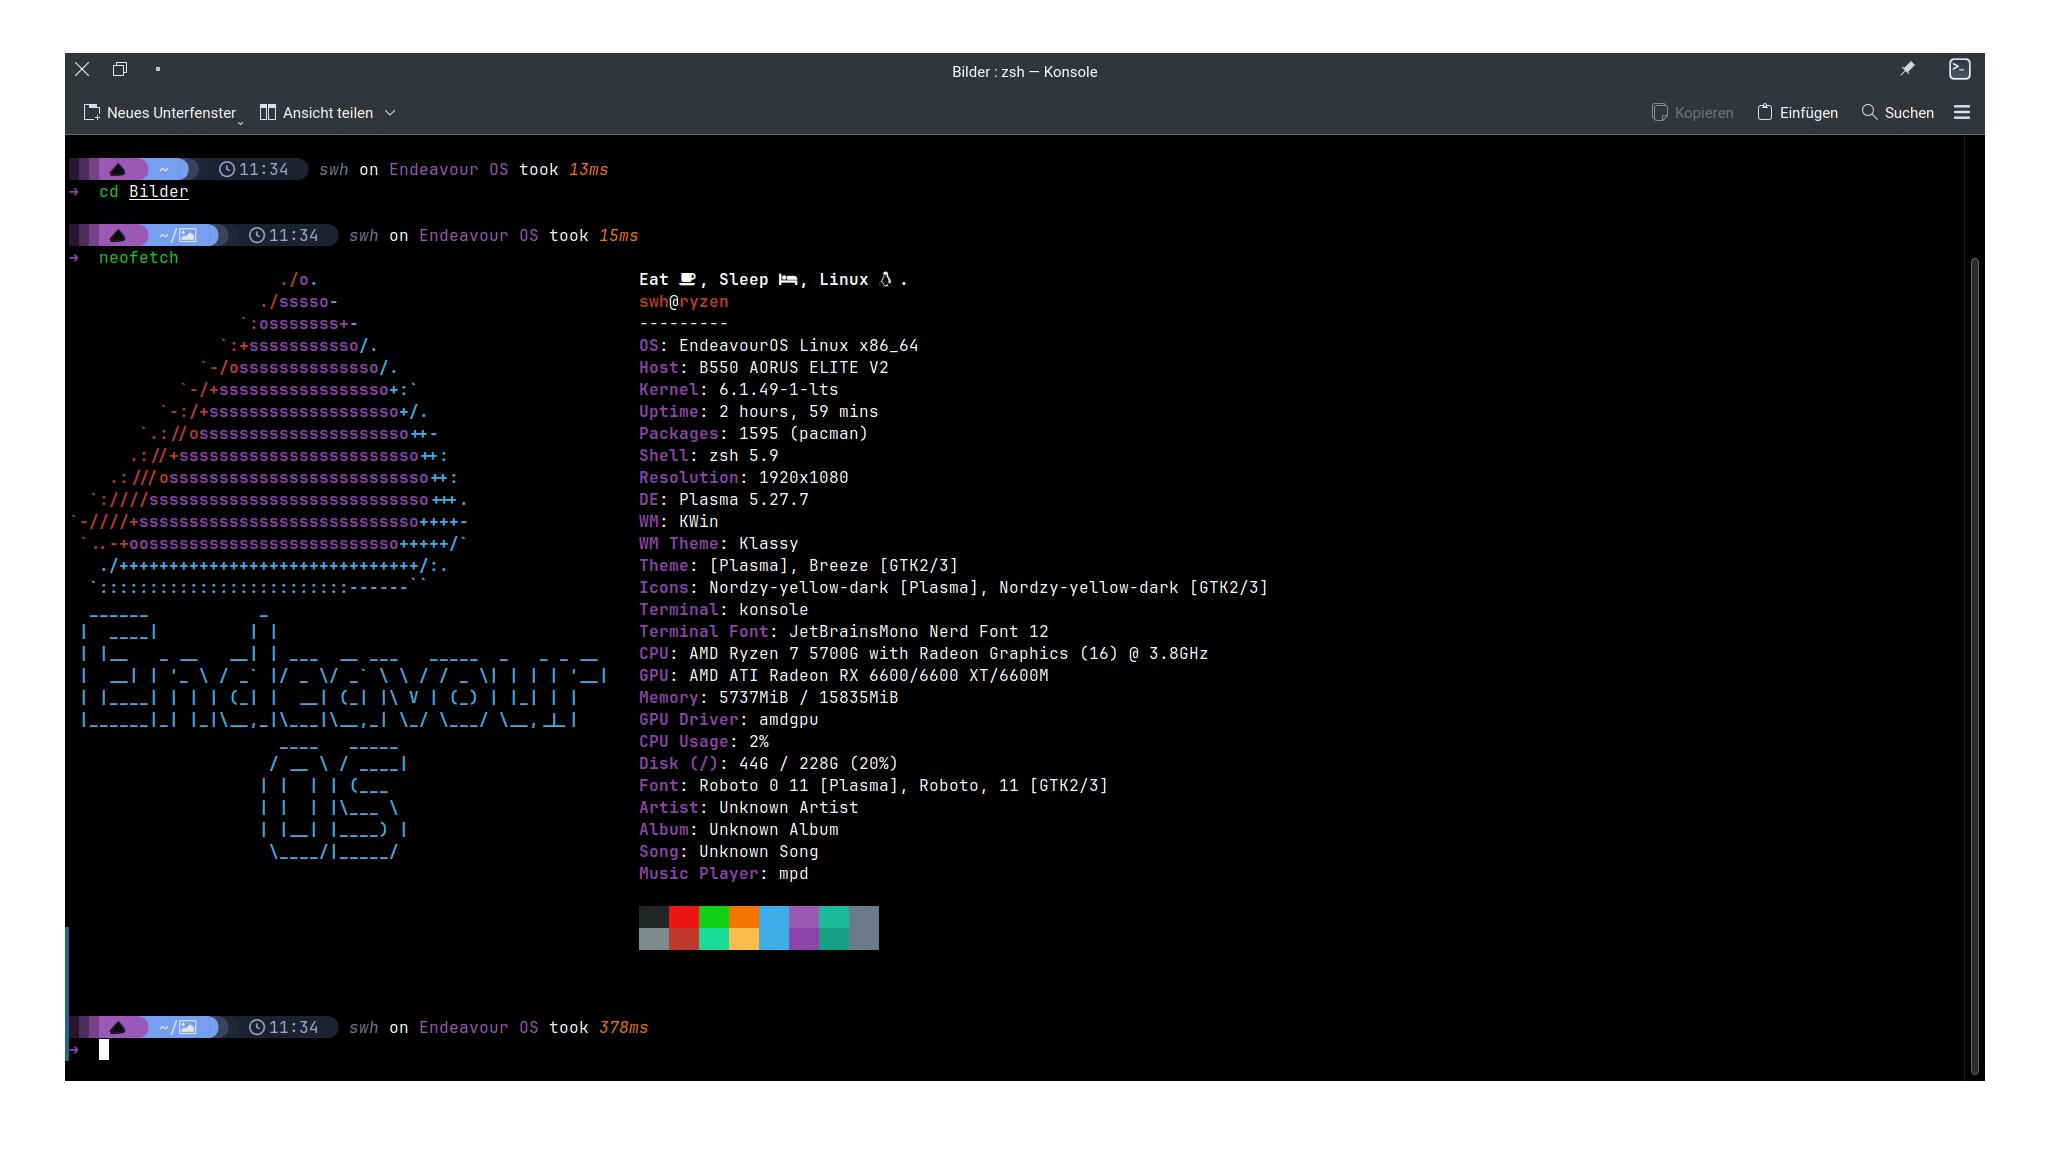The image size is (2050, 1158).
Task: Click the CPU AMD Ryzen 7 5700G line
Action: tap(924, 654)
